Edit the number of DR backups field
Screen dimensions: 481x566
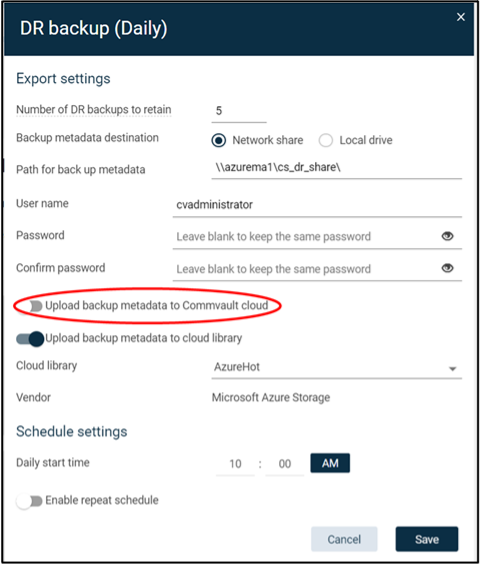coord(239,111)
